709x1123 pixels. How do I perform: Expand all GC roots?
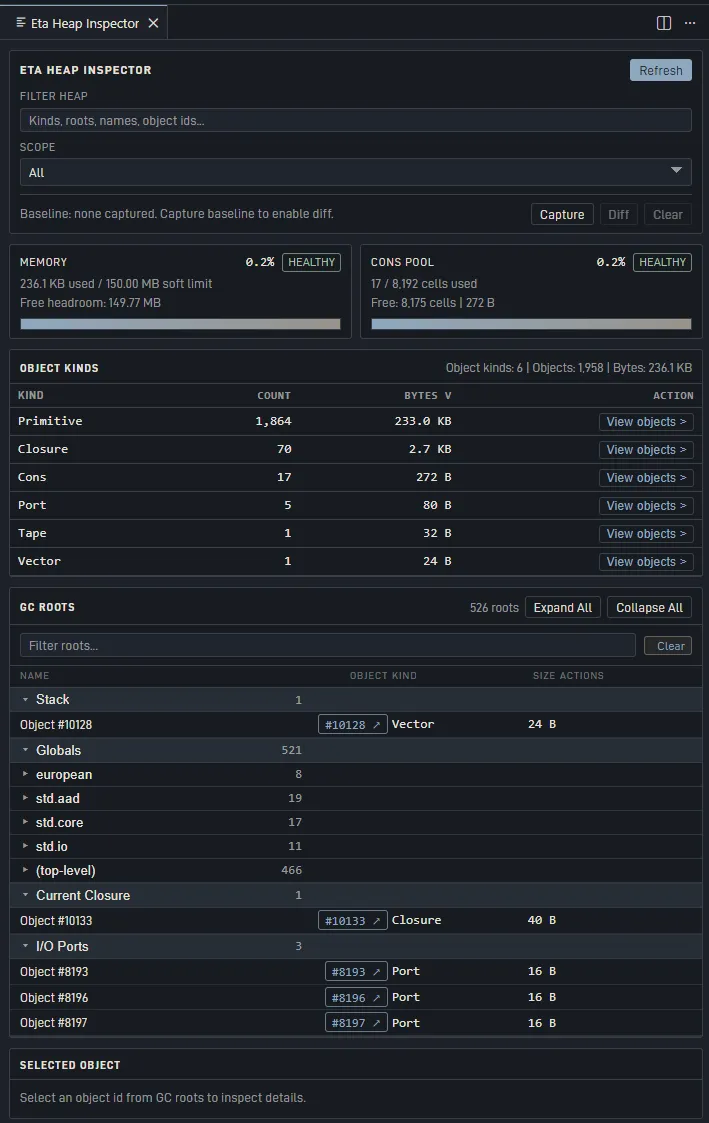562,607
